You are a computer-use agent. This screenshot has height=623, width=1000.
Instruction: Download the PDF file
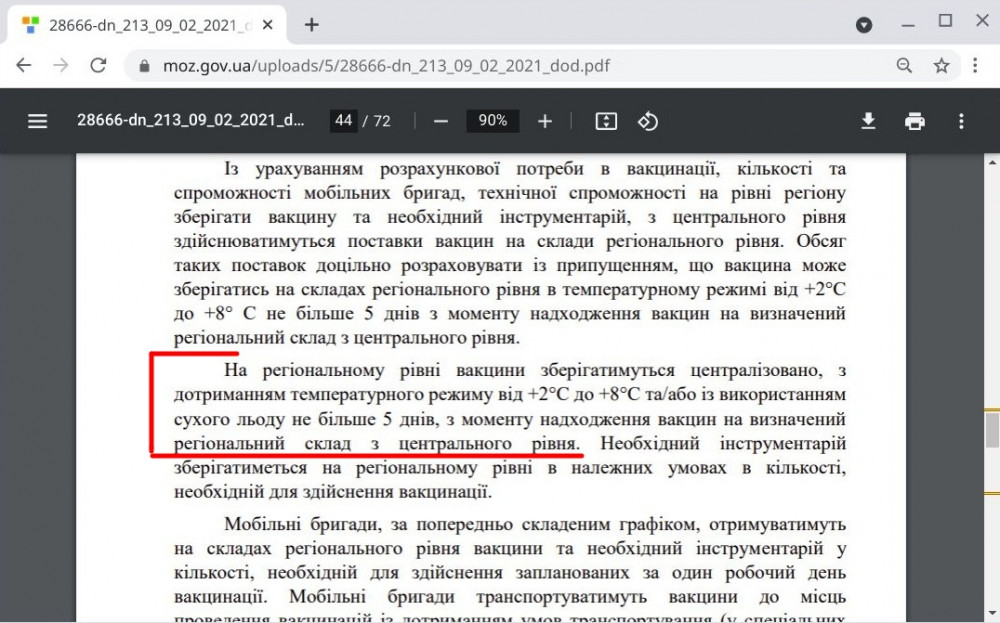pos(868,121)
